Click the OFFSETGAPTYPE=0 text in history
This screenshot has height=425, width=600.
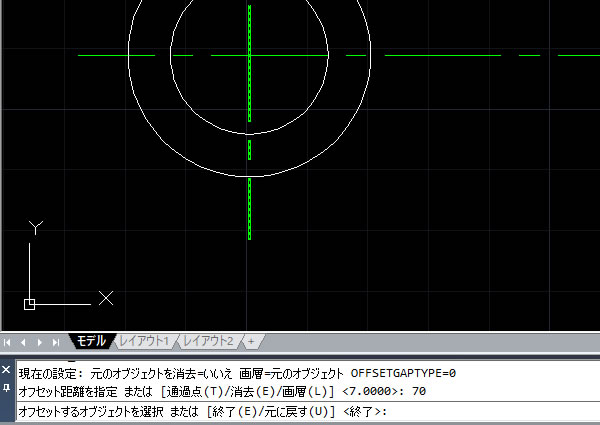pyautogui.click(x=403, y=373)
